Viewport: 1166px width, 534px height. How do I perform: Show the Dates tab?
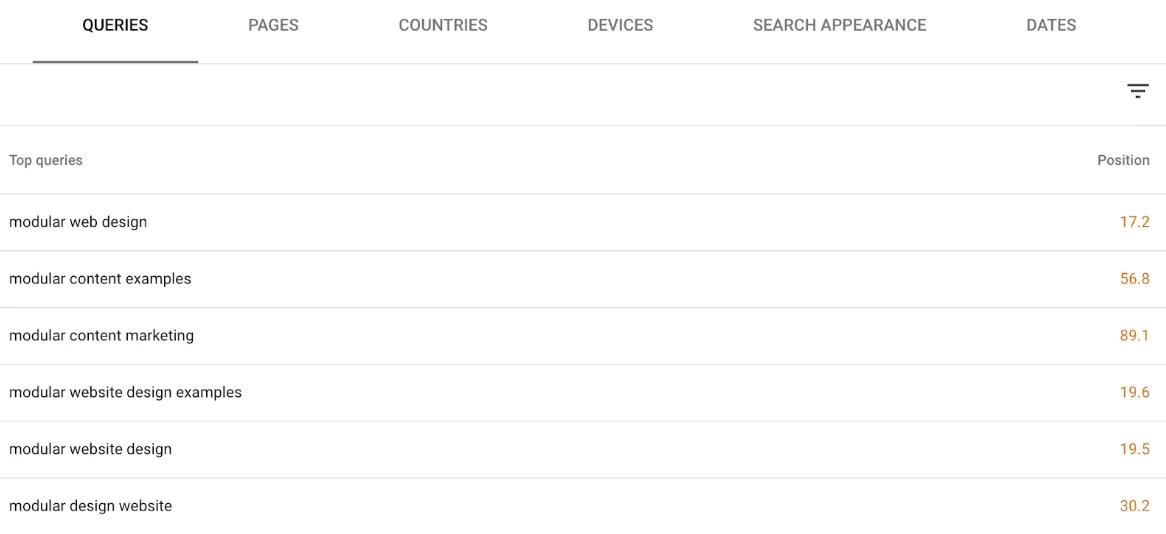(1051, 26)
